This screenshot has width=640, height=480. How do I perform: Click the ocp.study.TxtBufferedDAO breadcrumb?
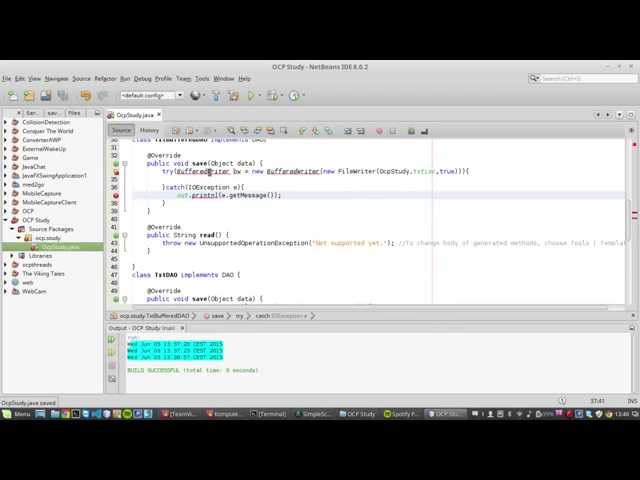coord(150,316)
